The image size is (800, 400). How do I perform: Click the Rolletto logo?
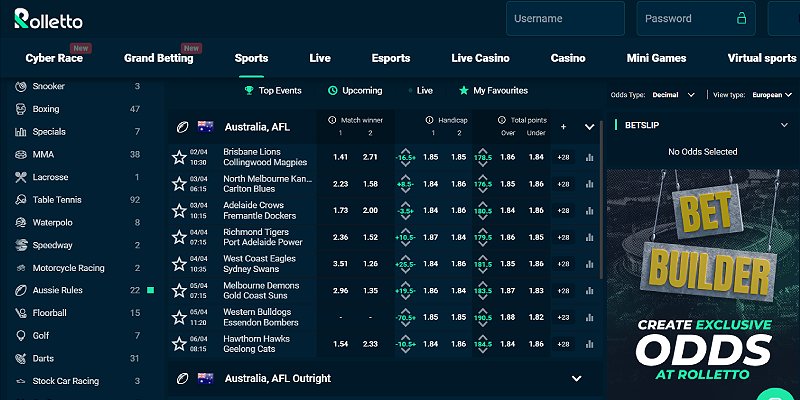pos(48,19)
